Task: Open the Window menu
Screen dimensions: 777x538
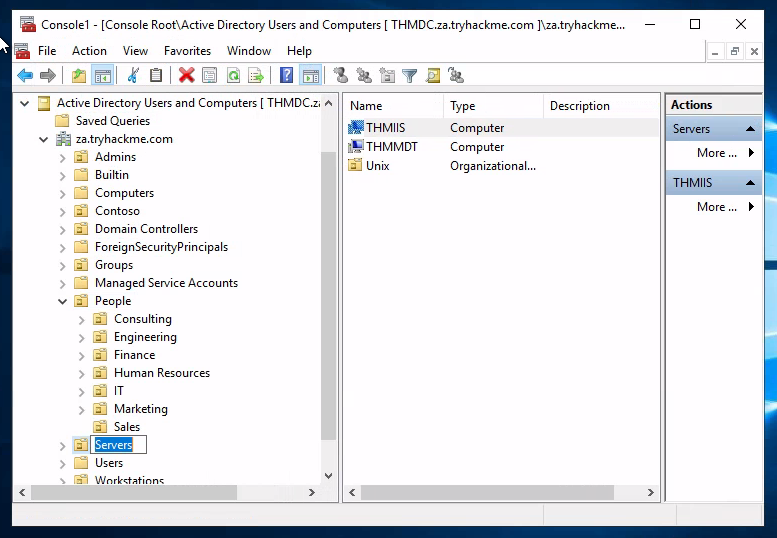Action: point(249,51)
